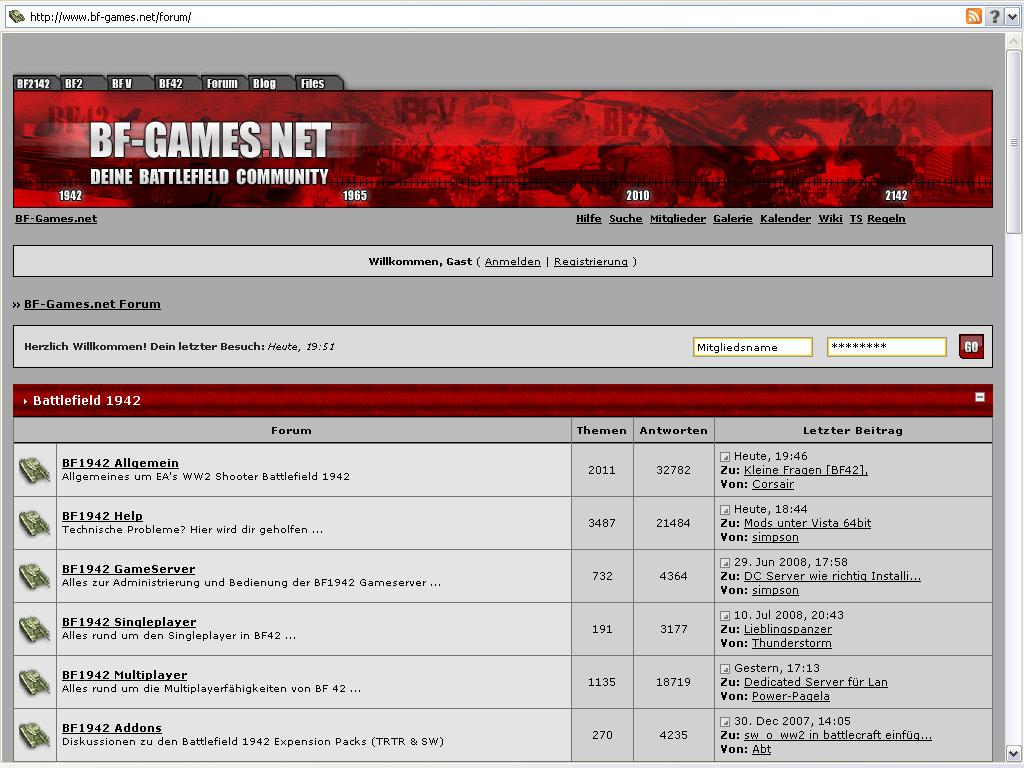1024x768 pixels.
Task: Click the vertical scrollbar down arrow
Action: pos(1013,753)
